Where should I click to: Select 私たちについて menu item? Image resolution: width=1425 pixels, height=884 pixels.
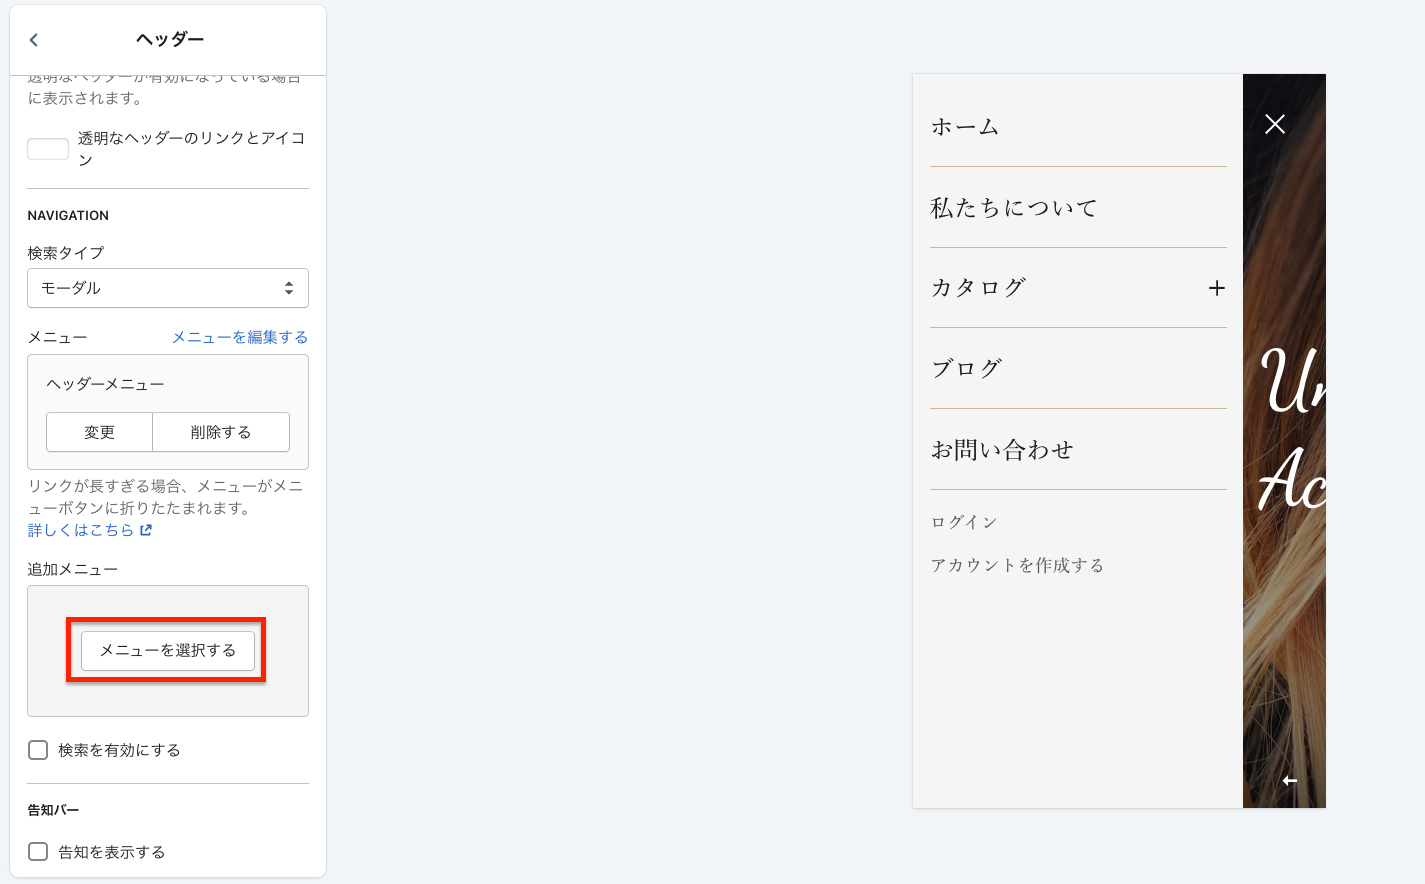click(x=1013, y=208)
